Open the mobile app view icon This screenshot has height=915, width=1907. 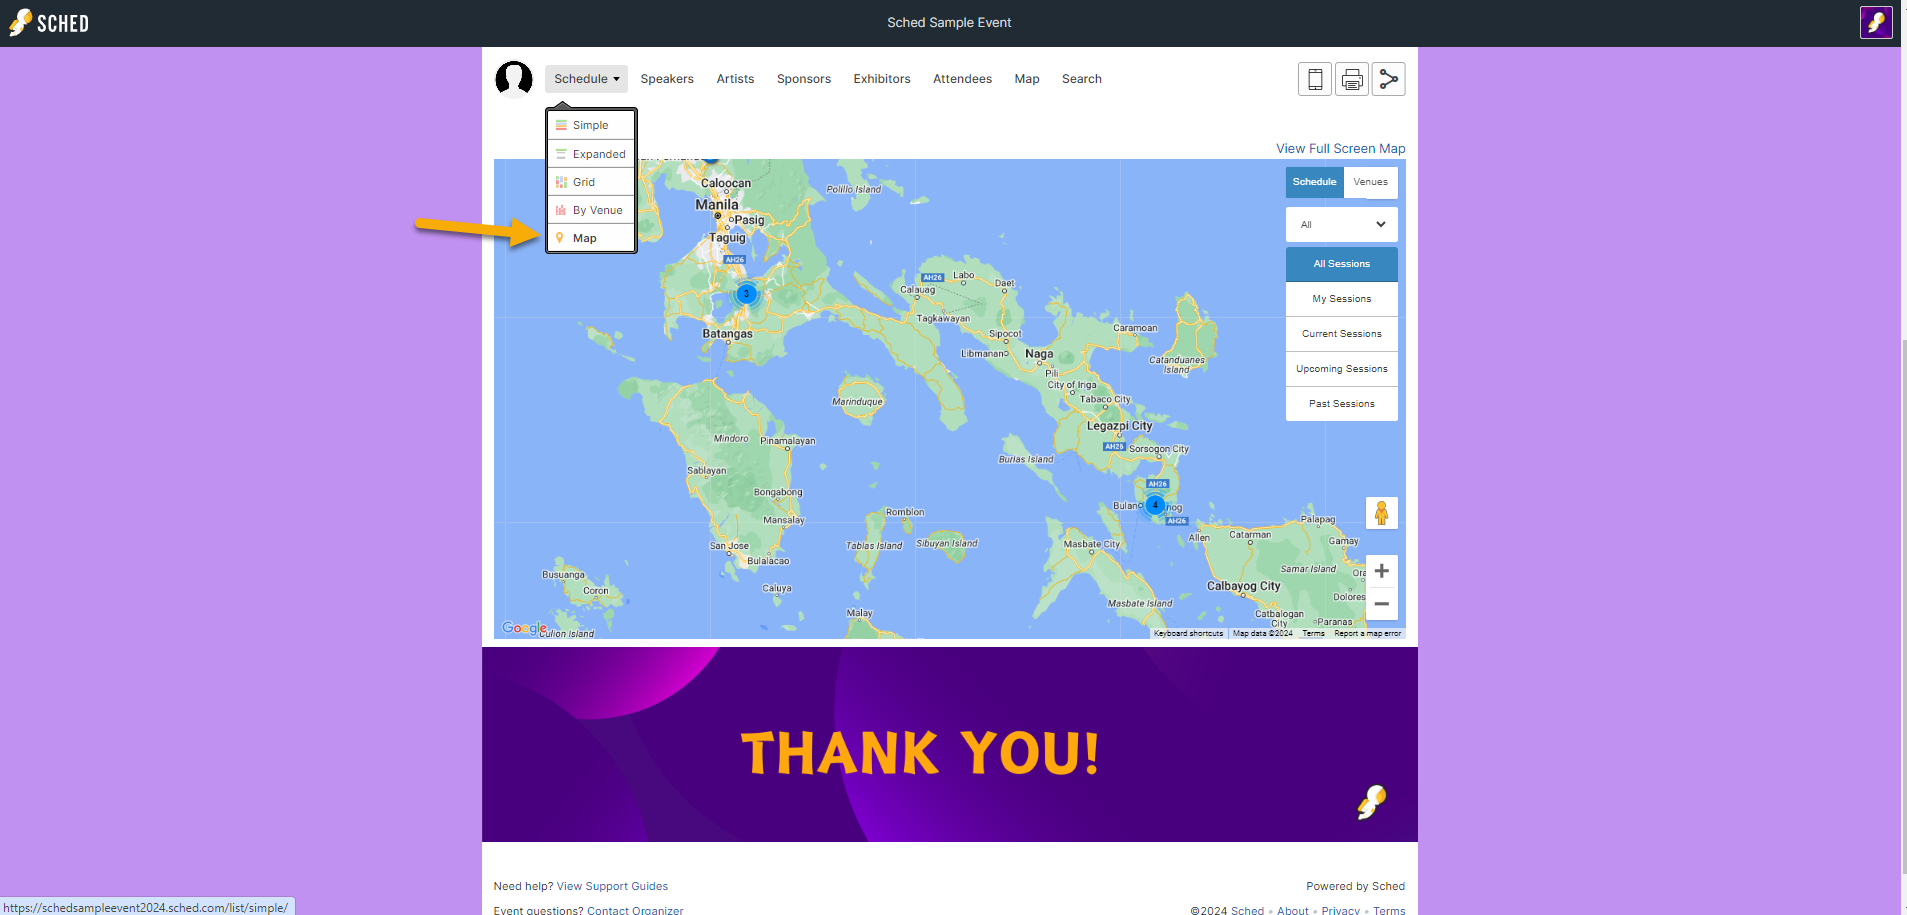1315,79
